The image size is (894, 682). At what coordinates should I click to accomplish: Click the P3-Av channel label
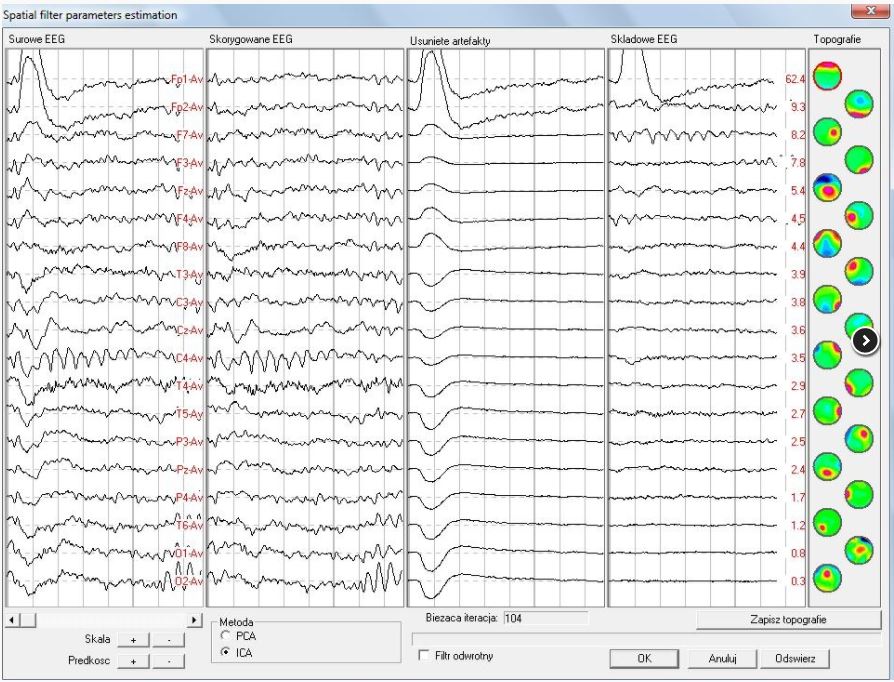click(189, 442)
